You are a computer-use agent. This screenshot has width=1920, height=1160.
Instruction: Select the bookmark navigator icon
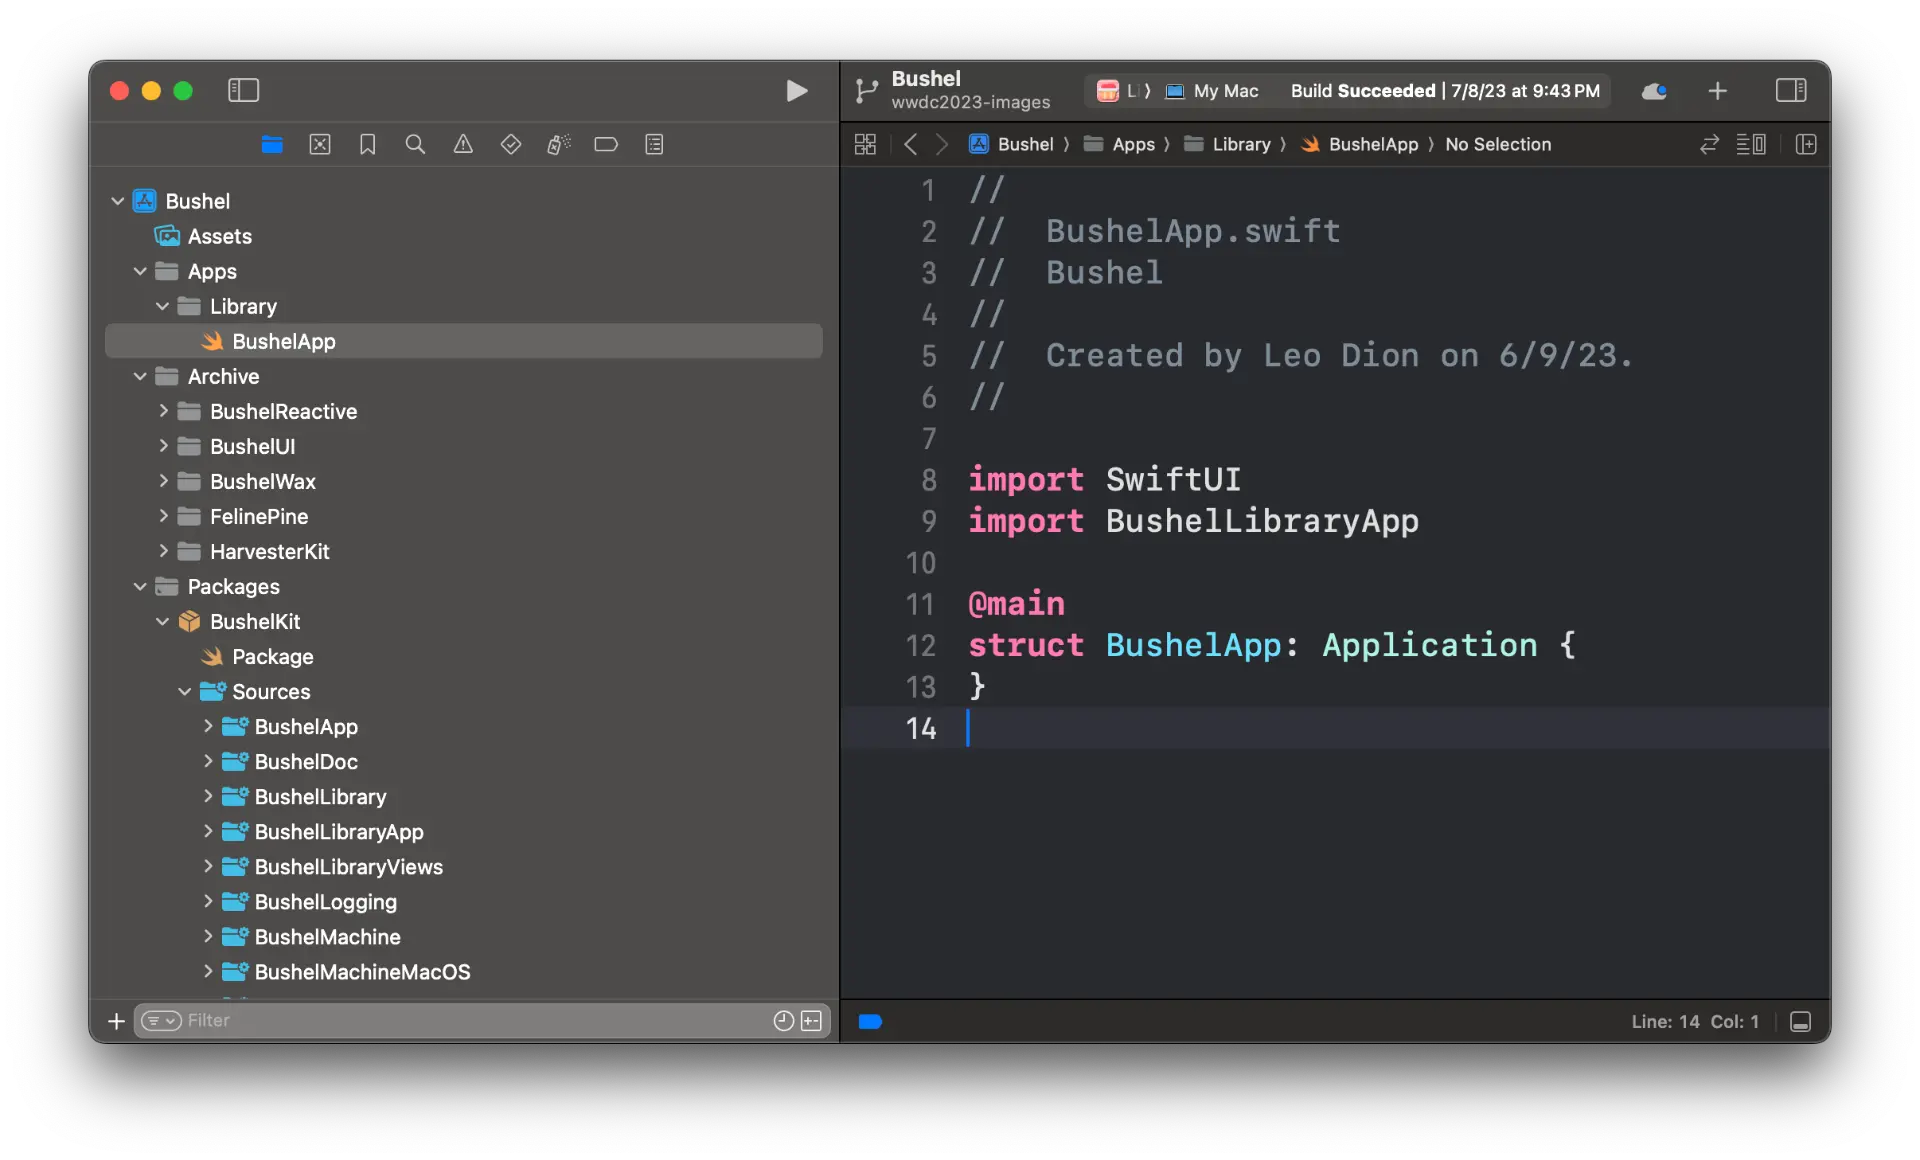[x=368, y=144]
